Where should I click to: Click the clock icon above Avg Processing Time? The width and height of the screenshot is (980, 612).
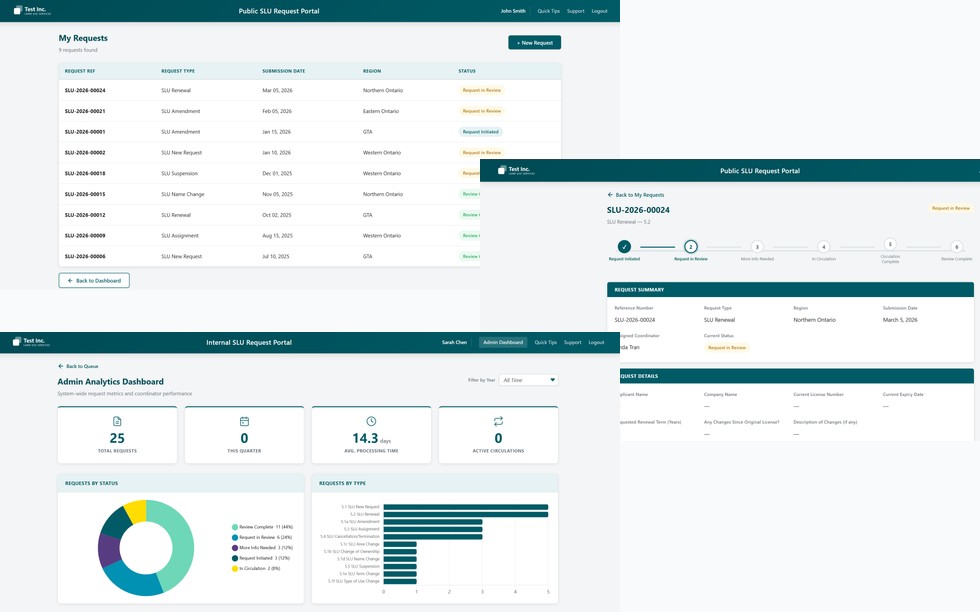point(371,419)
